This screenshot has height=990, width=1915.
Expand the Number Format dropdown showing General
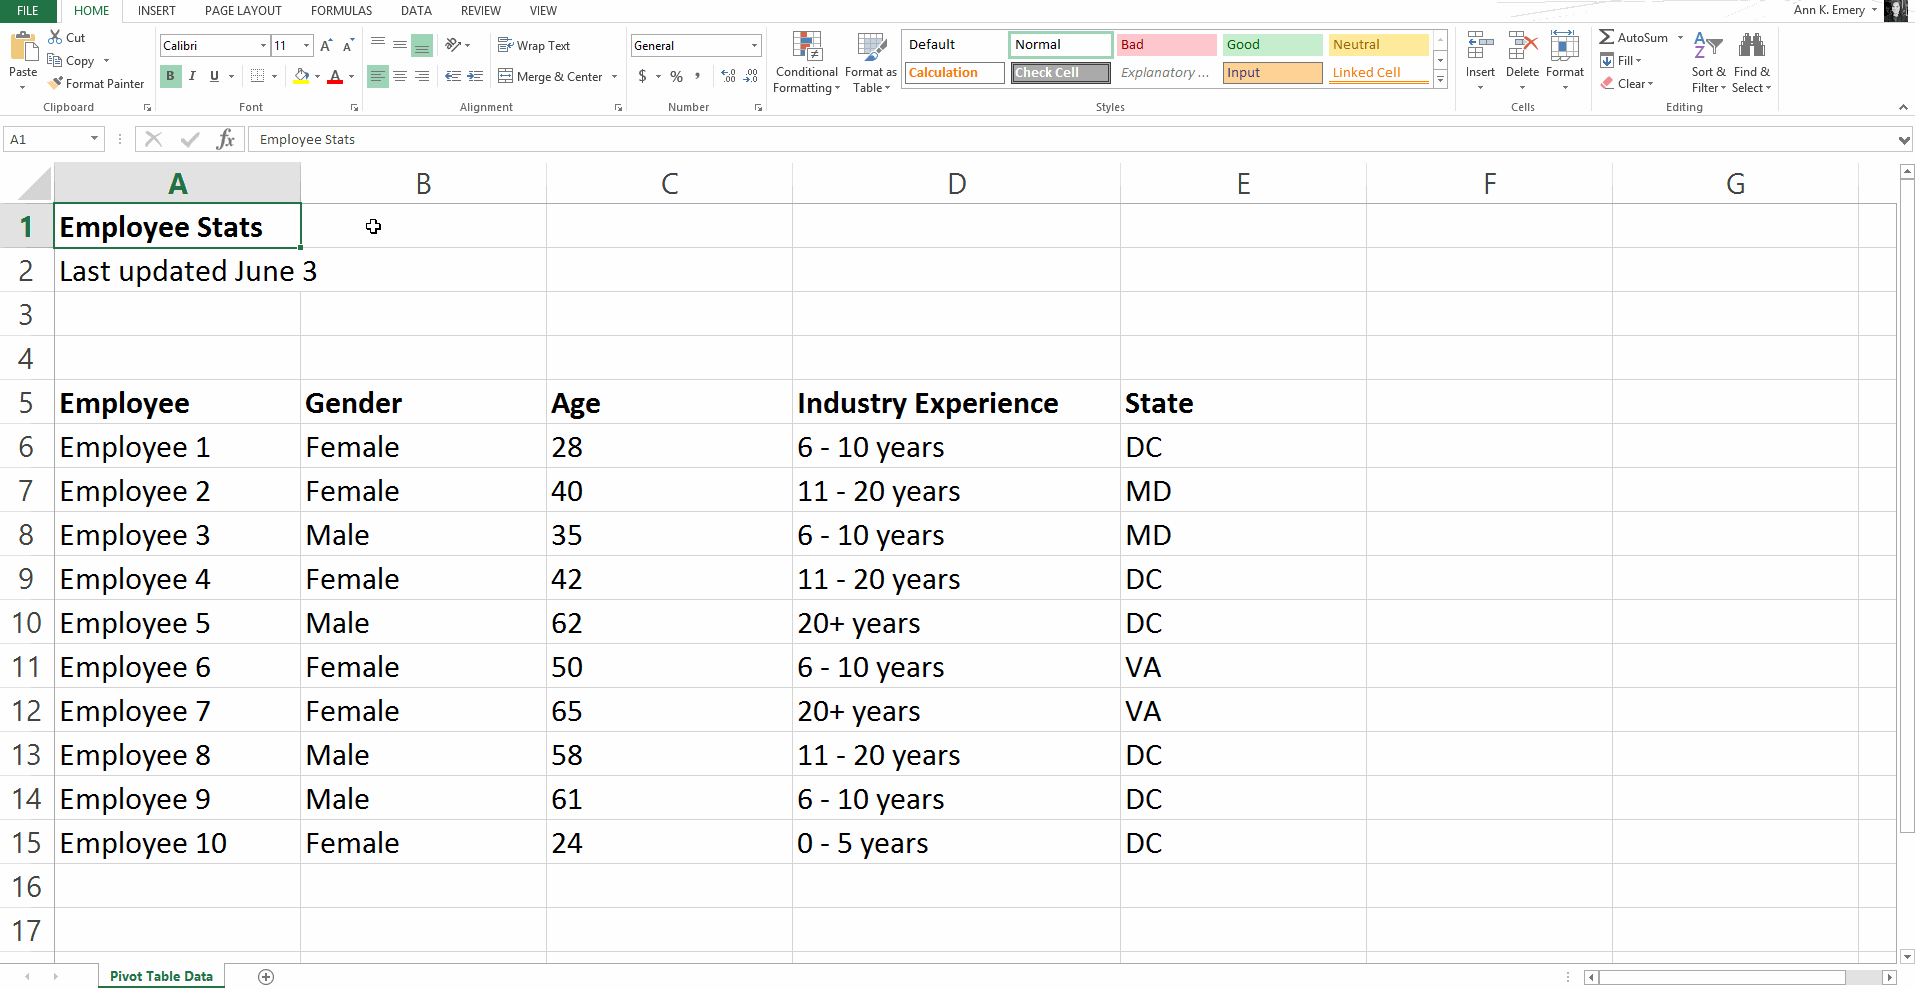pyautogui.click(x=753, y=45)
